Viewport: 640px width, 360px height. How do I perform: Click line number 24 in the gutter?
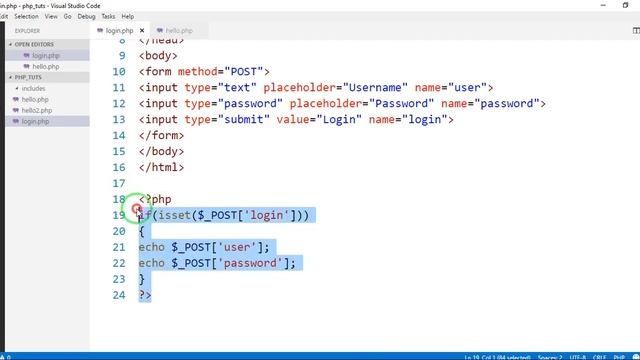[x=119, y=295]
